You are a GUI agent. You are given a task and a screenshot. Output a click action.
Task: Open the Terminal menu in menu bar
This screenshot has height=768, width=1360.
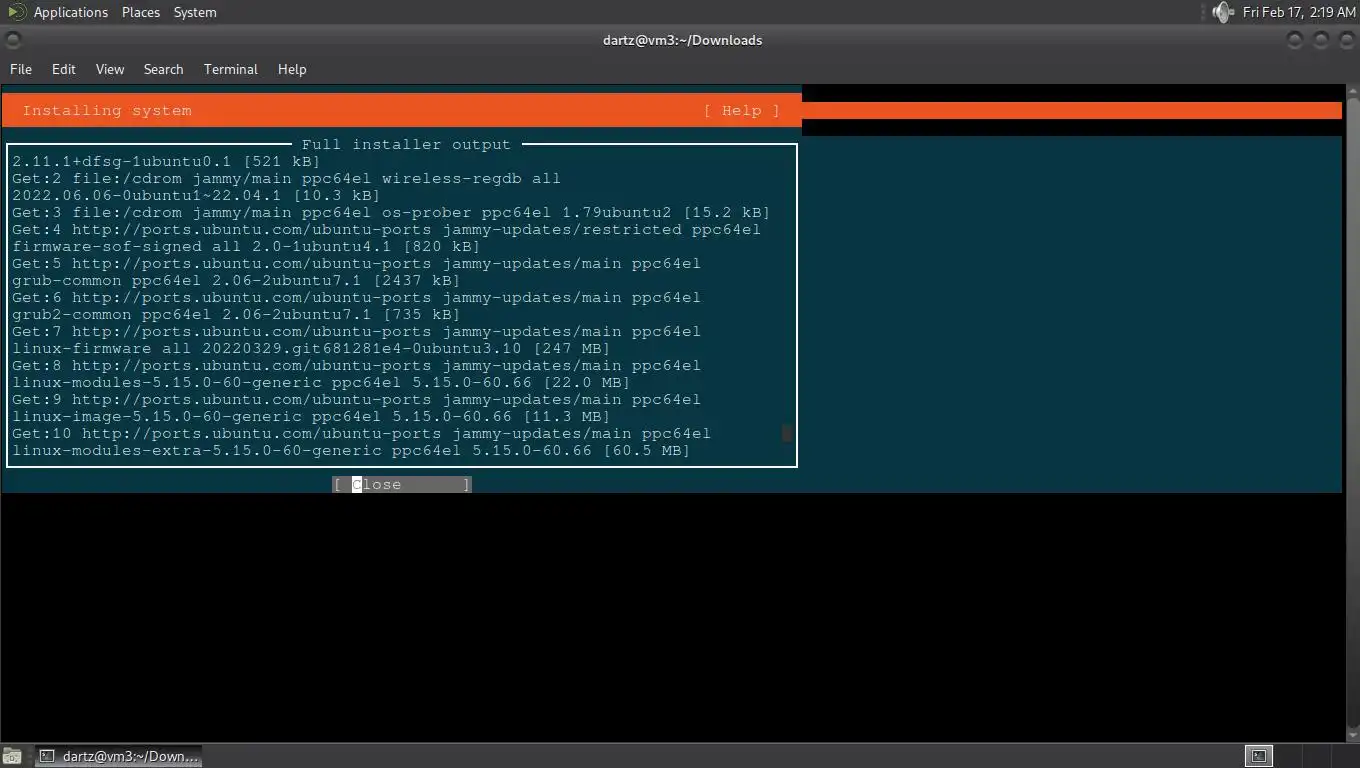[231, 69]
